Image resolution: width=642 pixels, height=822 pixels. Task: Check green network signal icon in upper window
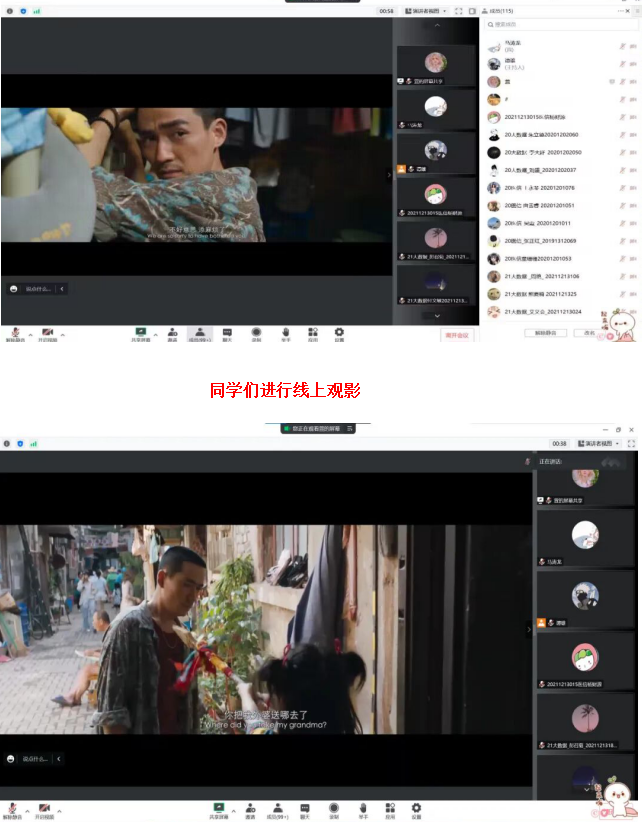pyautogui.click(x=37, y=11)
